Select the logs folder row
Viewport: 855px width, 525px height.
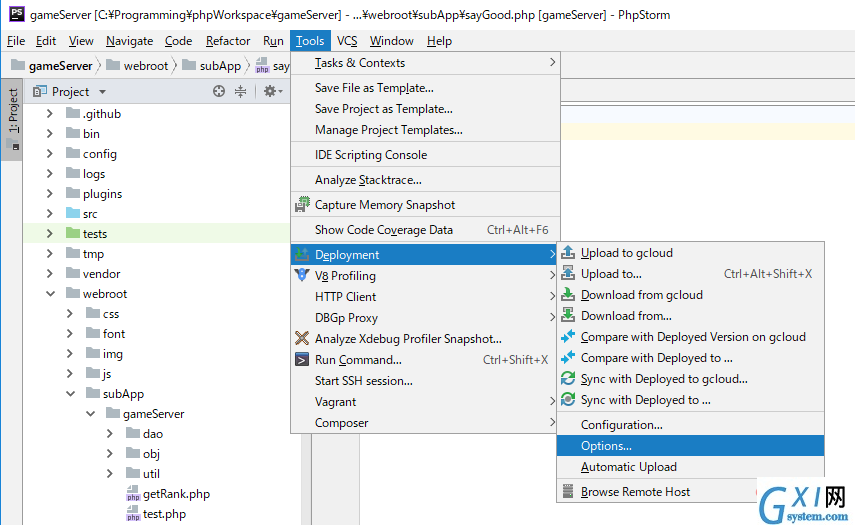pyautogui.click(x=157, y=173)
